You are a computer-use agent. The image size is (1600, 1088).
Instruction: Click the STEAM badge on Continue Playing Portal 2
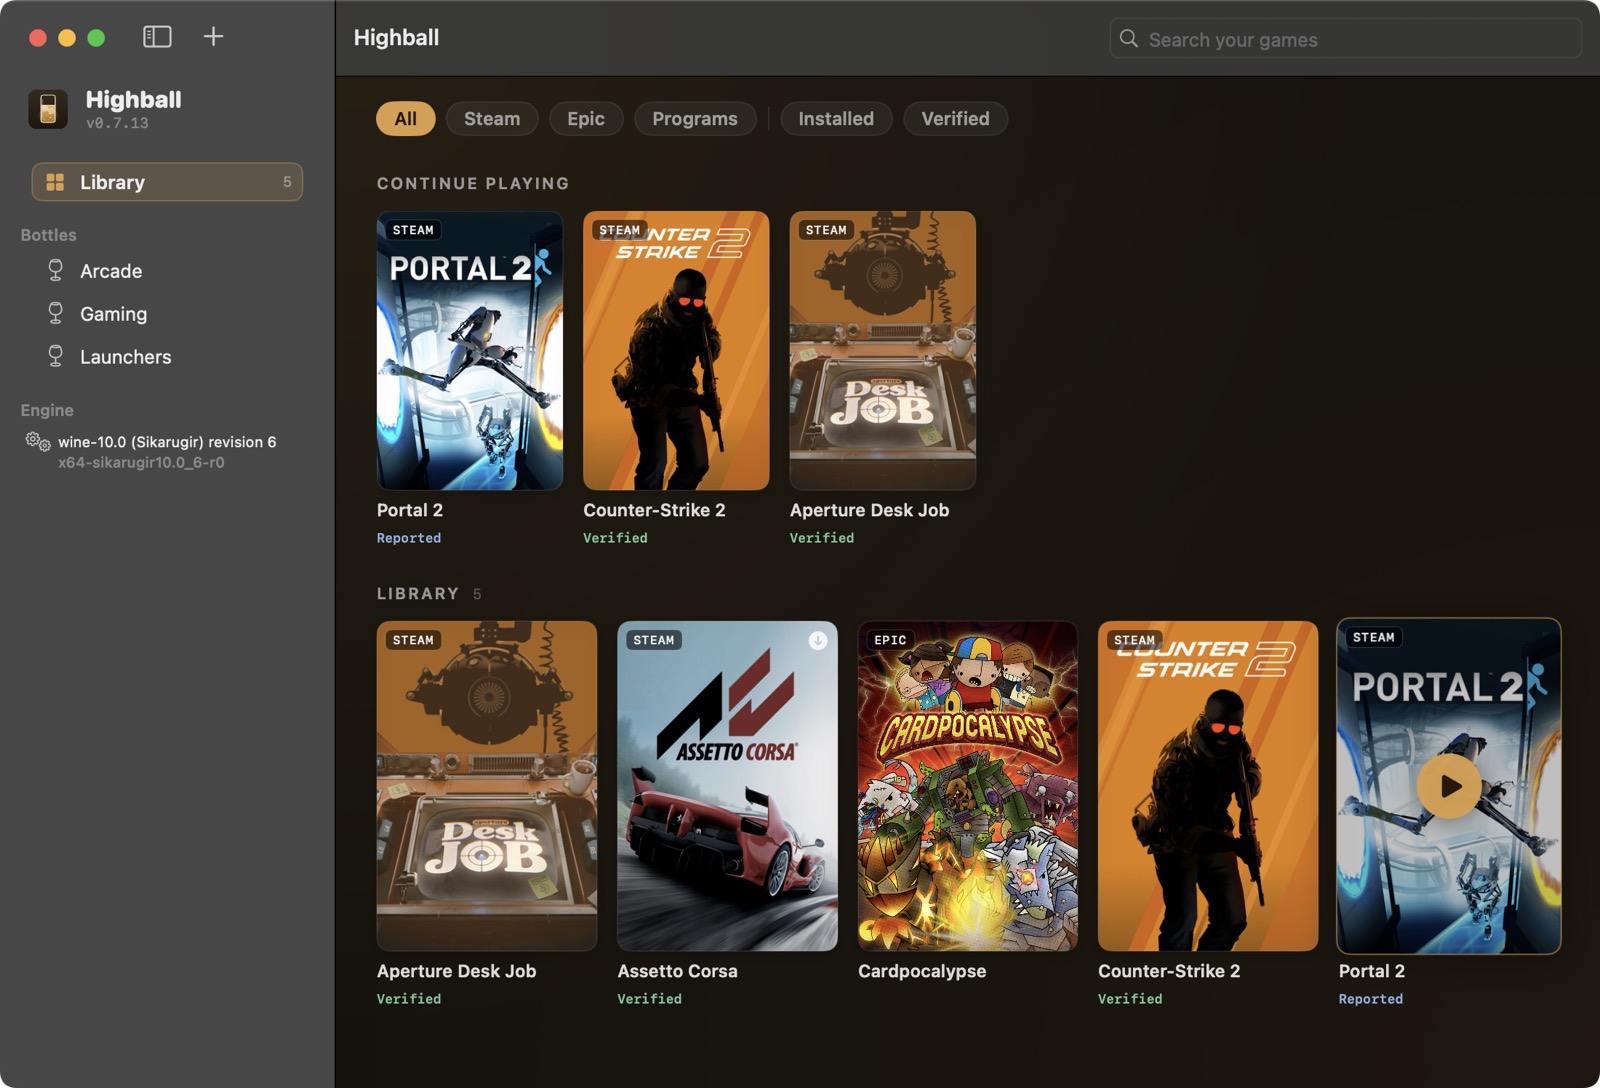coord(413,230)
